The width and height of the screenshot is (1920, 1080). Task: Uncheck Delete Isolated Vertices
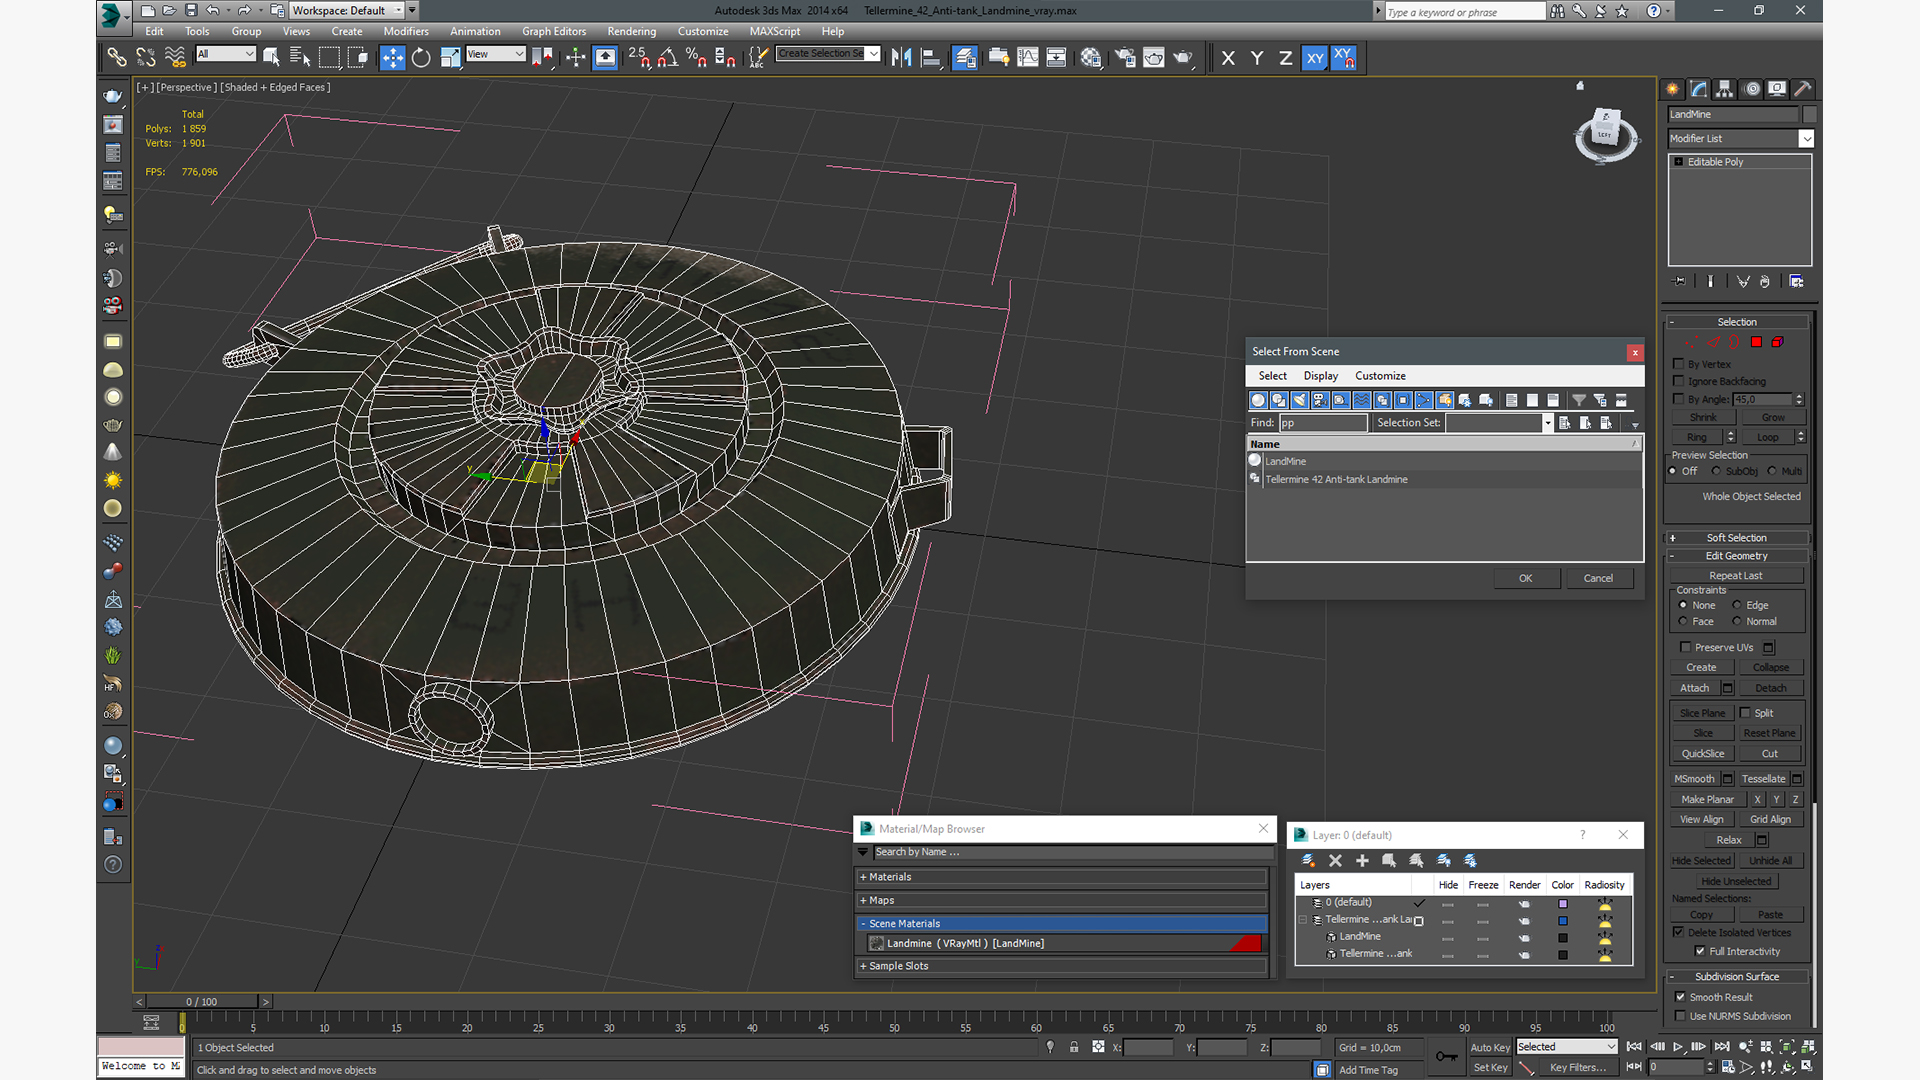(1679, 932)
